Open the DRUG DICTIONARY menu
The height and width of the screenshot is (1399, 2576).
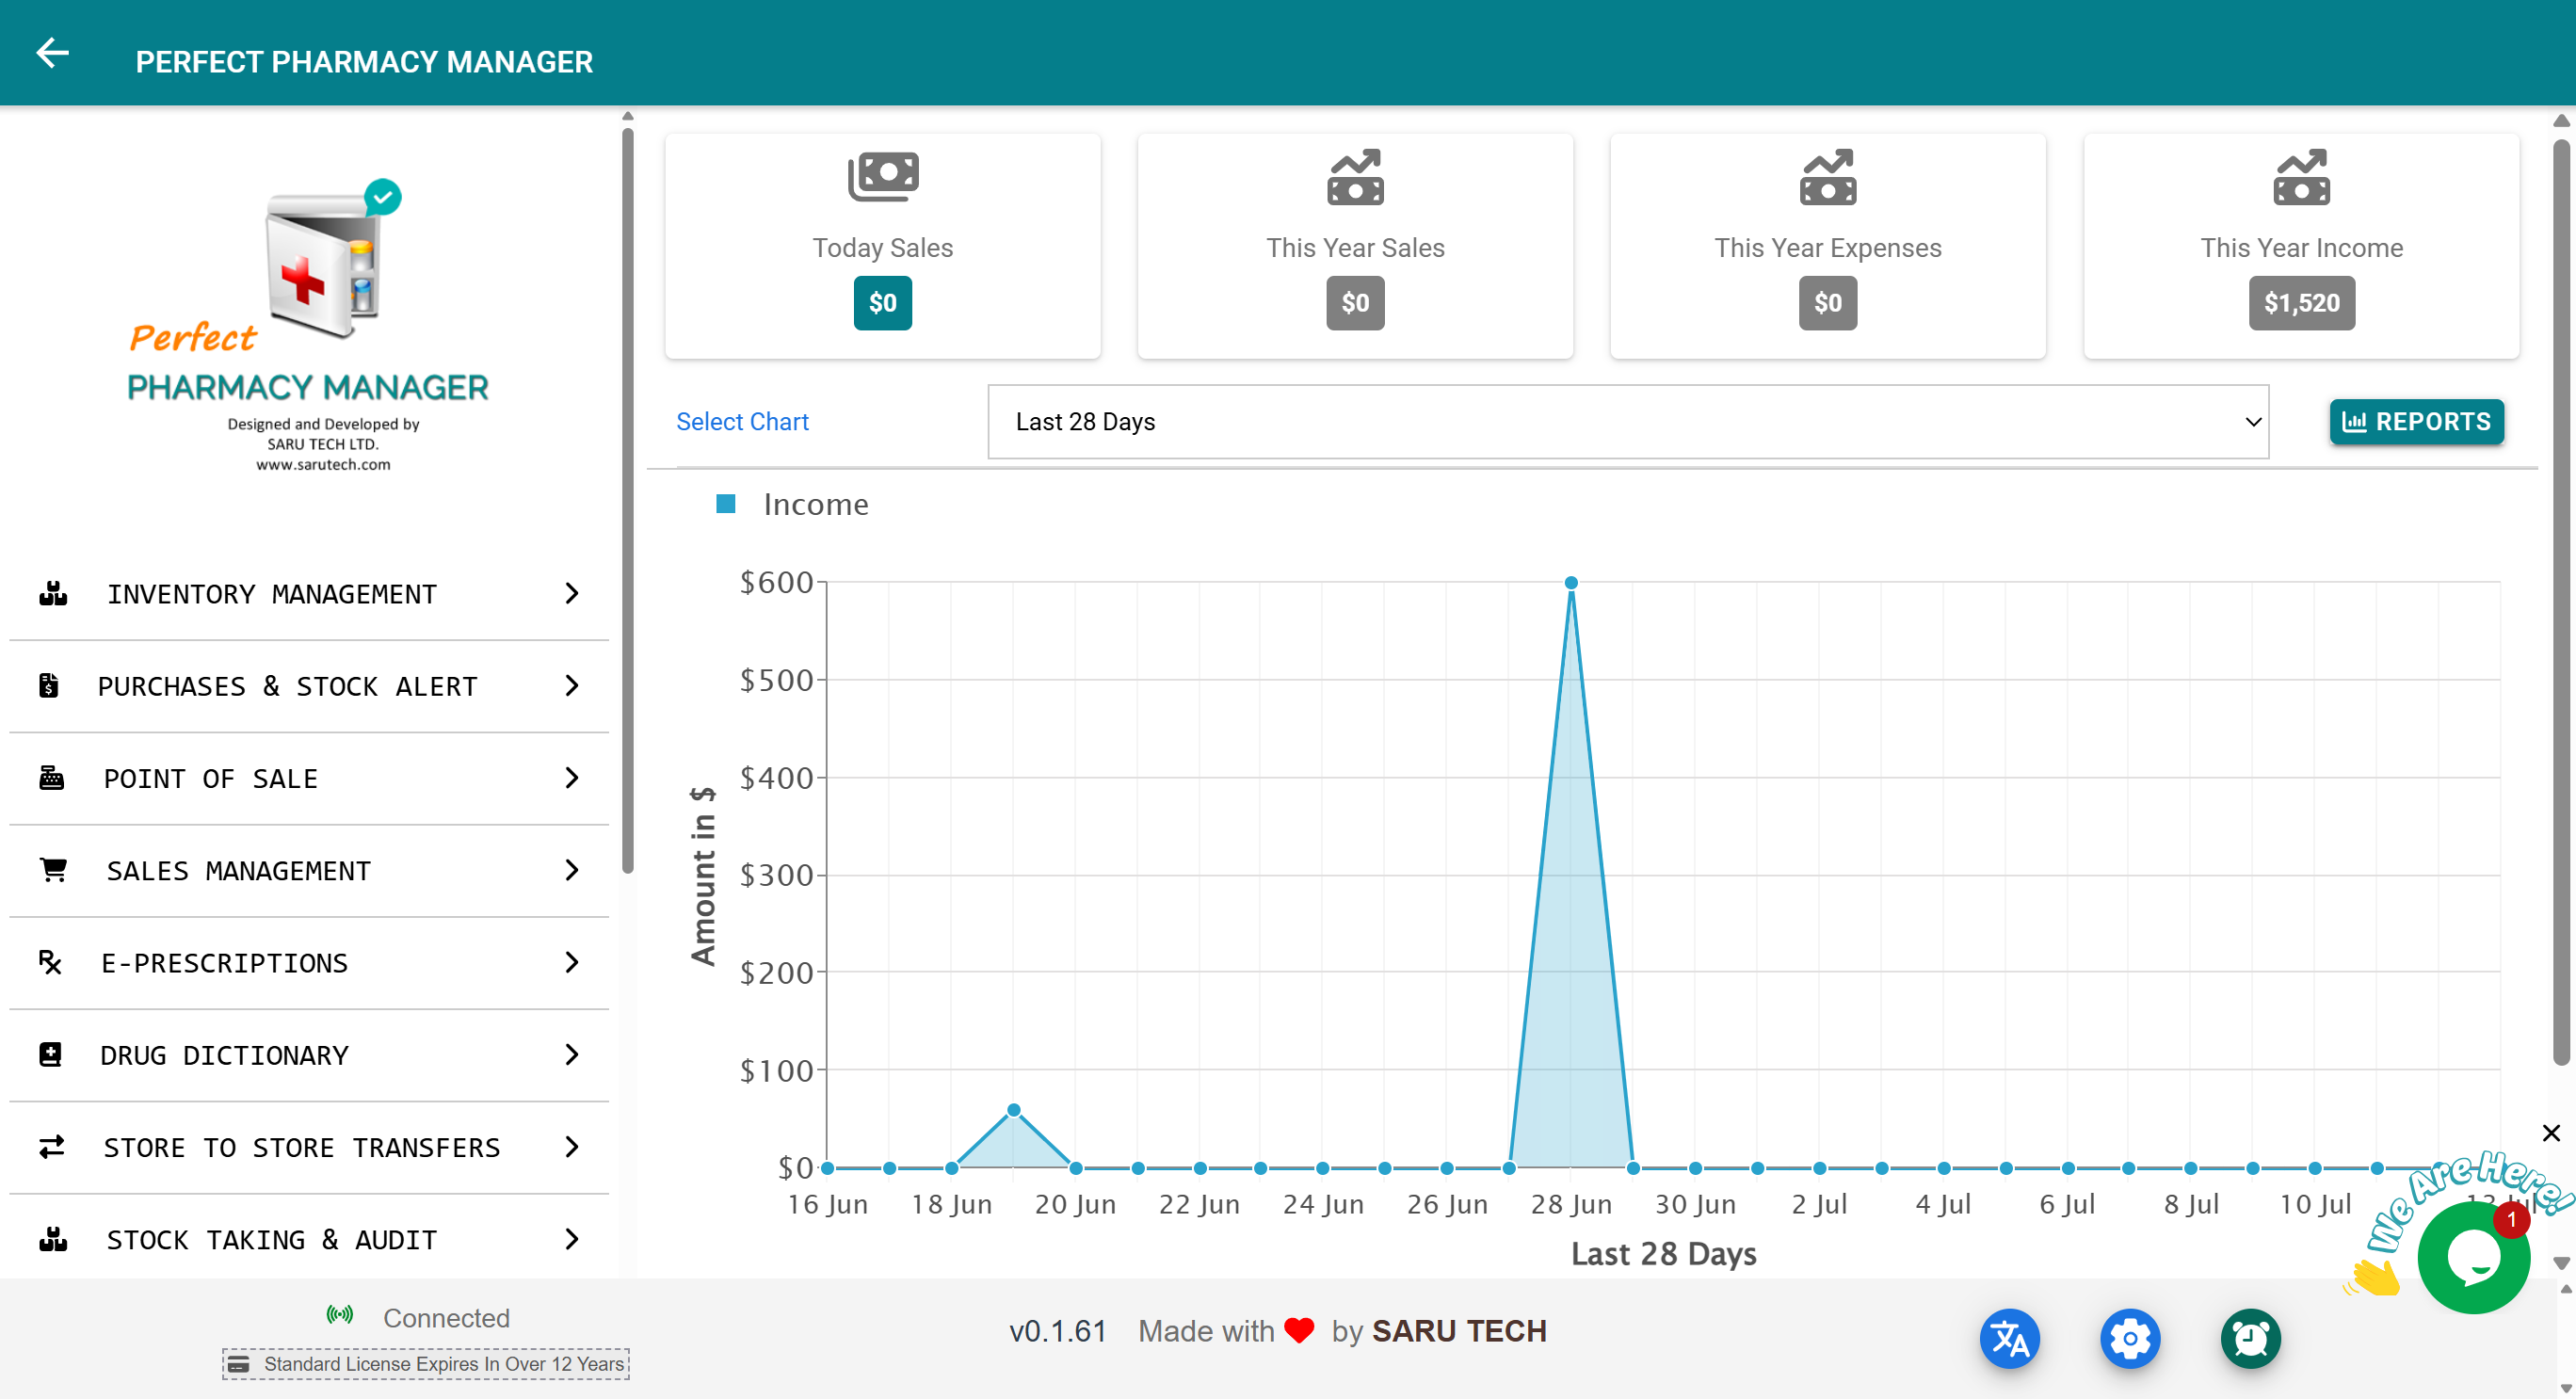(x=309, y=1055)
